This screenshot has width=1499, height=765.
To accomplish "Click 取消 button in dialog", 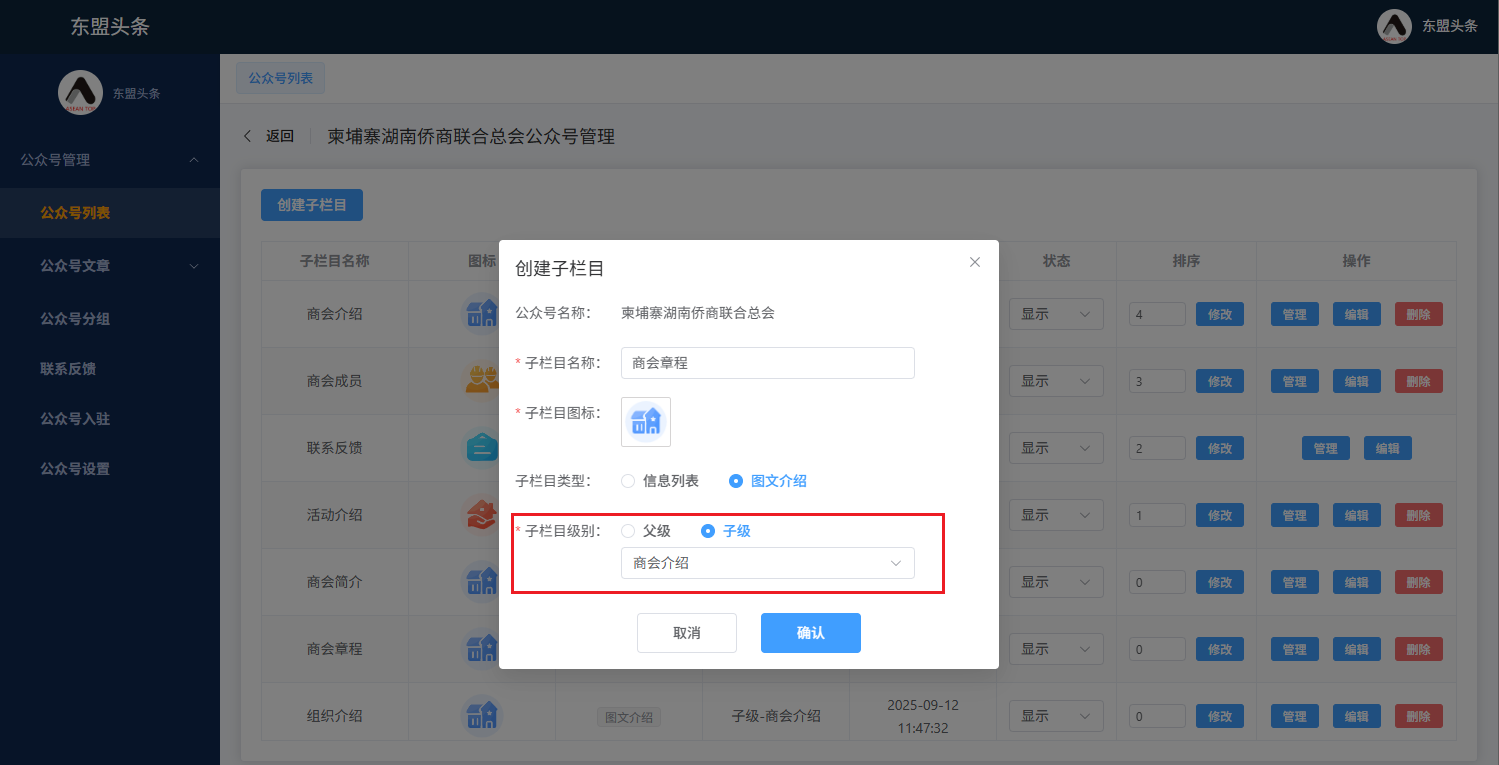I will [x=687, y=633].
